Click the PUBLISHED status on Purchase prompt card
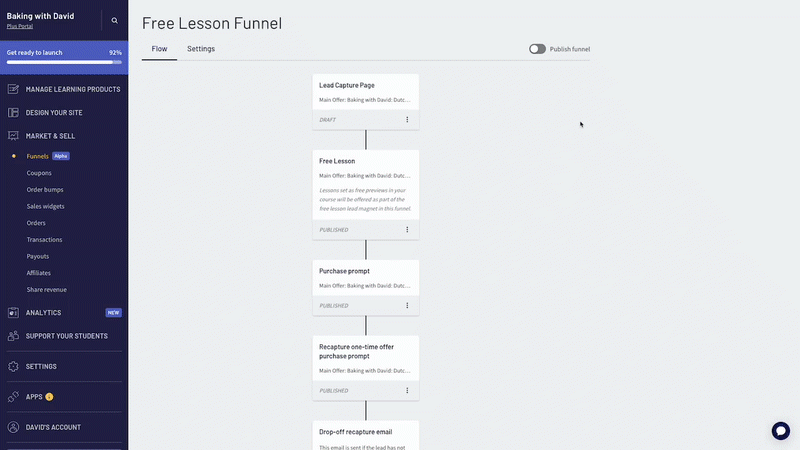 (x=334, y=306)
